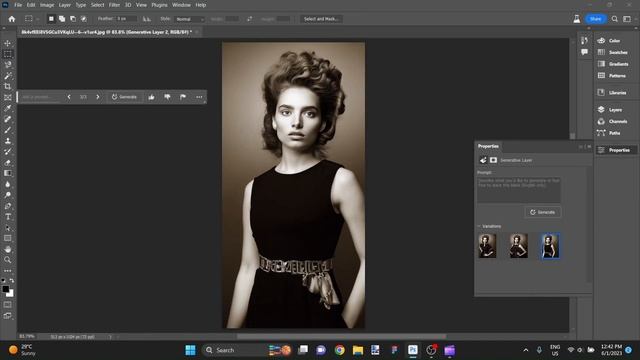Toggle Quick Mask mode
Viewport: 640px width, 360px height.
(8, 305)
